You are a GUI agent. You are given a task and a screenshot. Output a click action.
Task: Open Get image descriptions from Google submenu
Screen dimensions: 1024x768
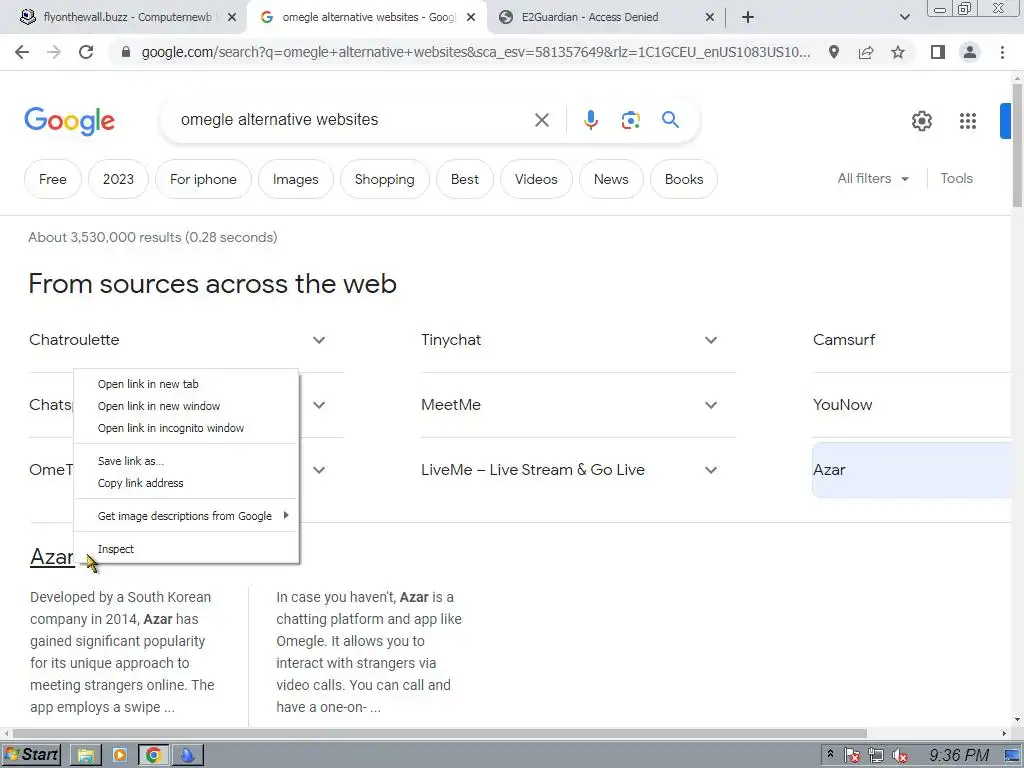tap(186, 516)
